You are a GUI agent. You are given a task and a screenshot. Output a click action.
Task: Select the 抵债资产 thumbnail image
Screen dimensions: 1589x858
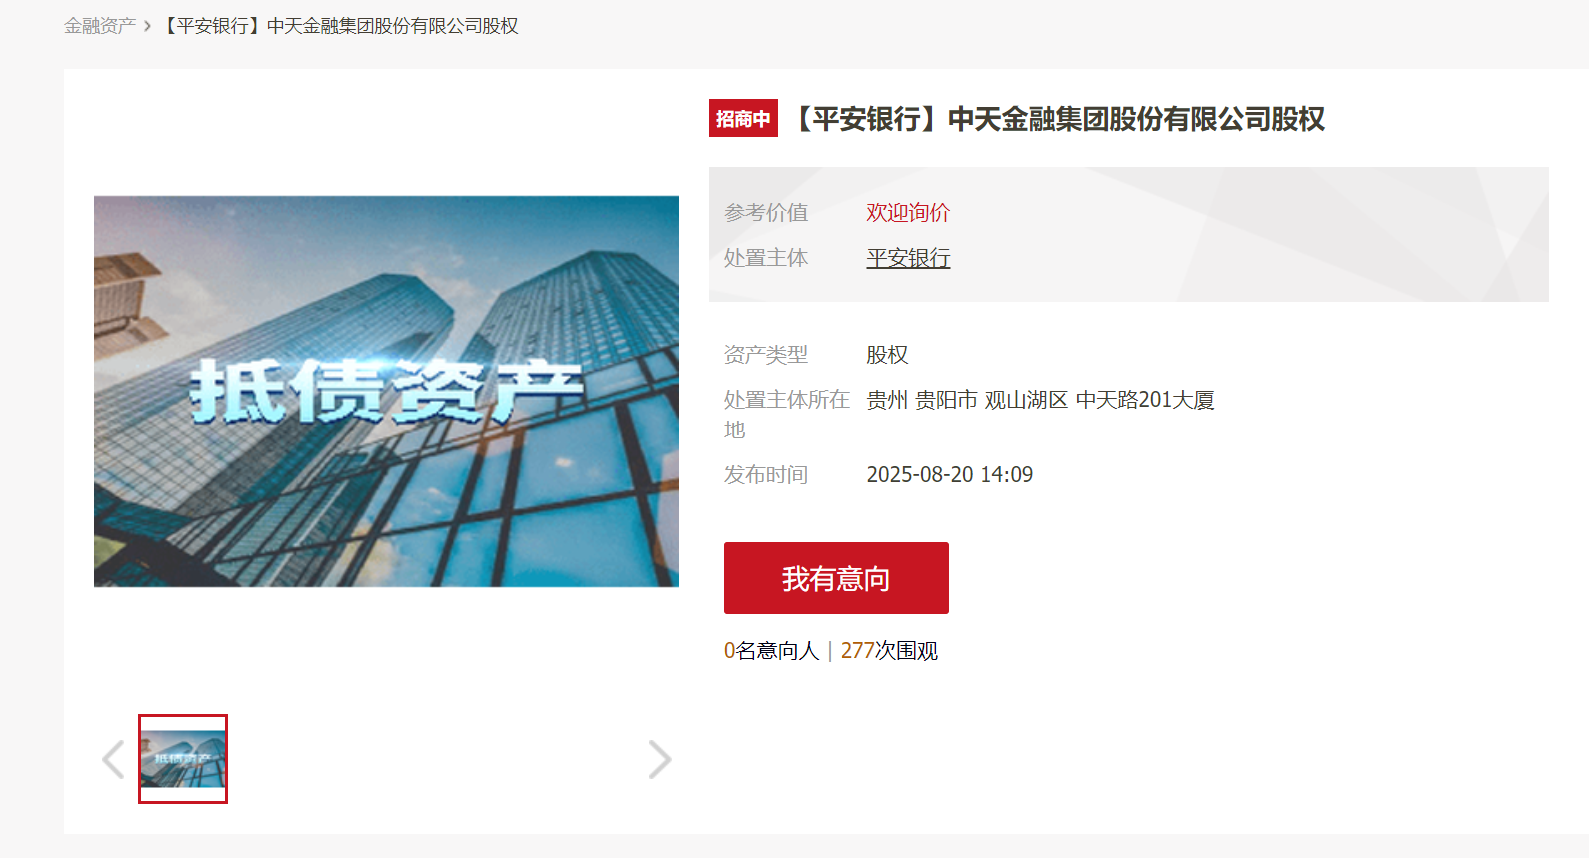183,759
